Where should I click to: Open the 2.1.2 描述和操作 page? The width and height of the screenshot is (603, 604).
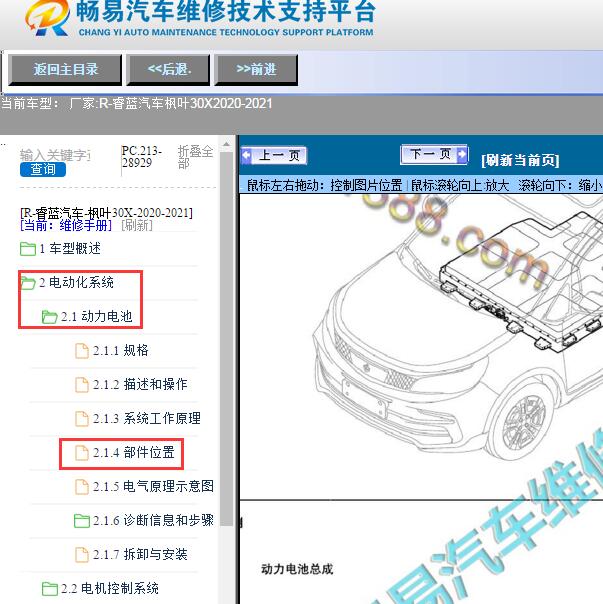[140, 384]
